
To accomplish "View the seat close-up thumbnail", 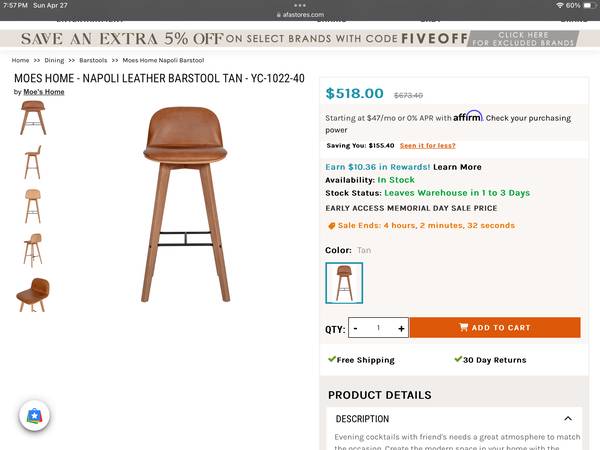I will click(x=33, y=295).
